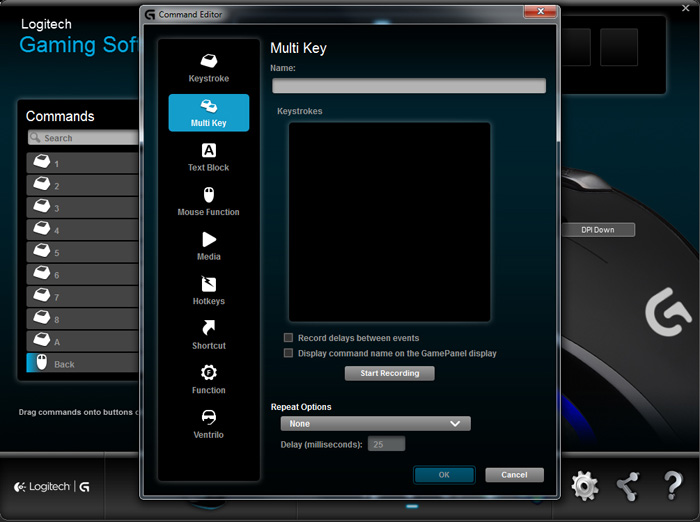
Task: Select command A in Commands list
Action: (83, 341)
